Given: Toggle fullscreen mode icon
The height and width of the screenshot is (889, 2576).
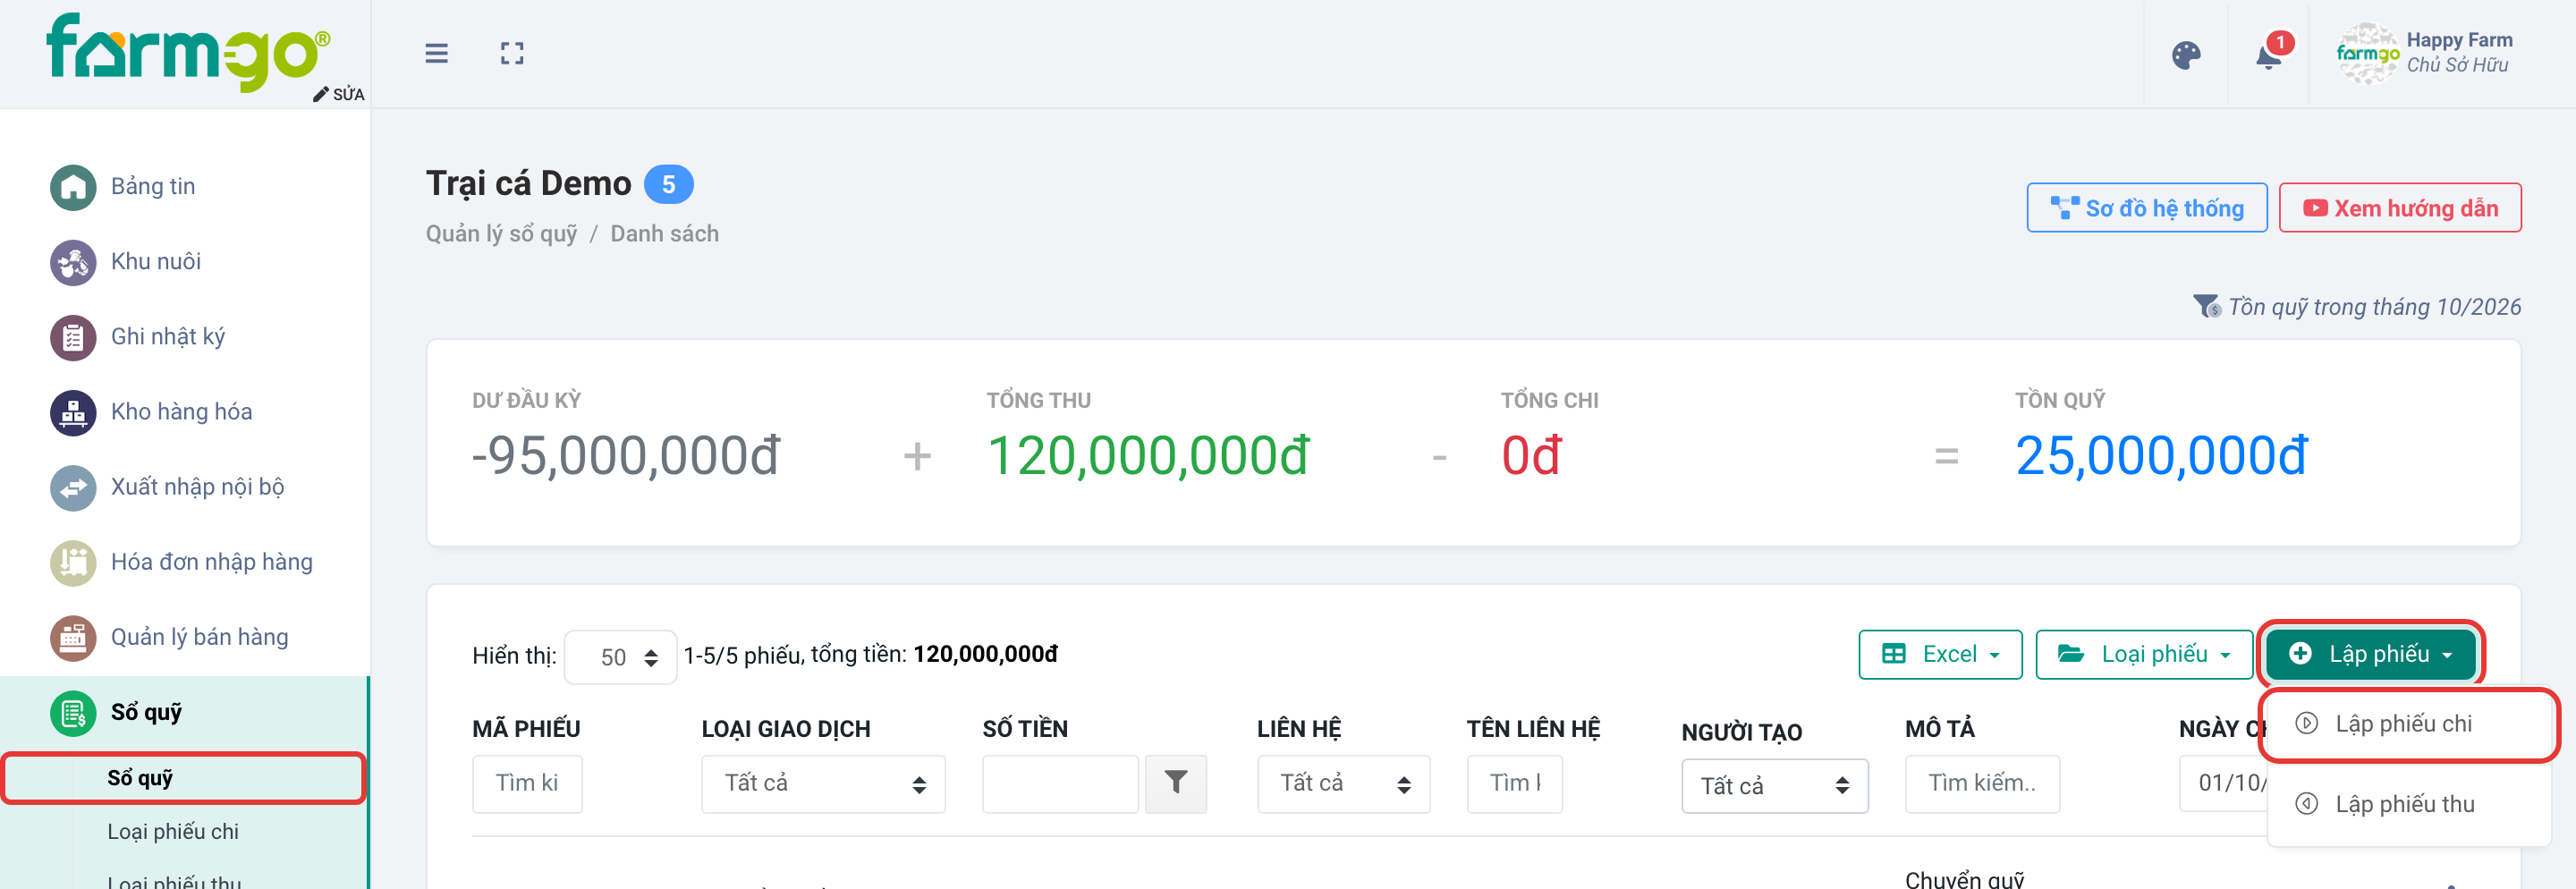Looking at the screenshot, I should (512, 53).
